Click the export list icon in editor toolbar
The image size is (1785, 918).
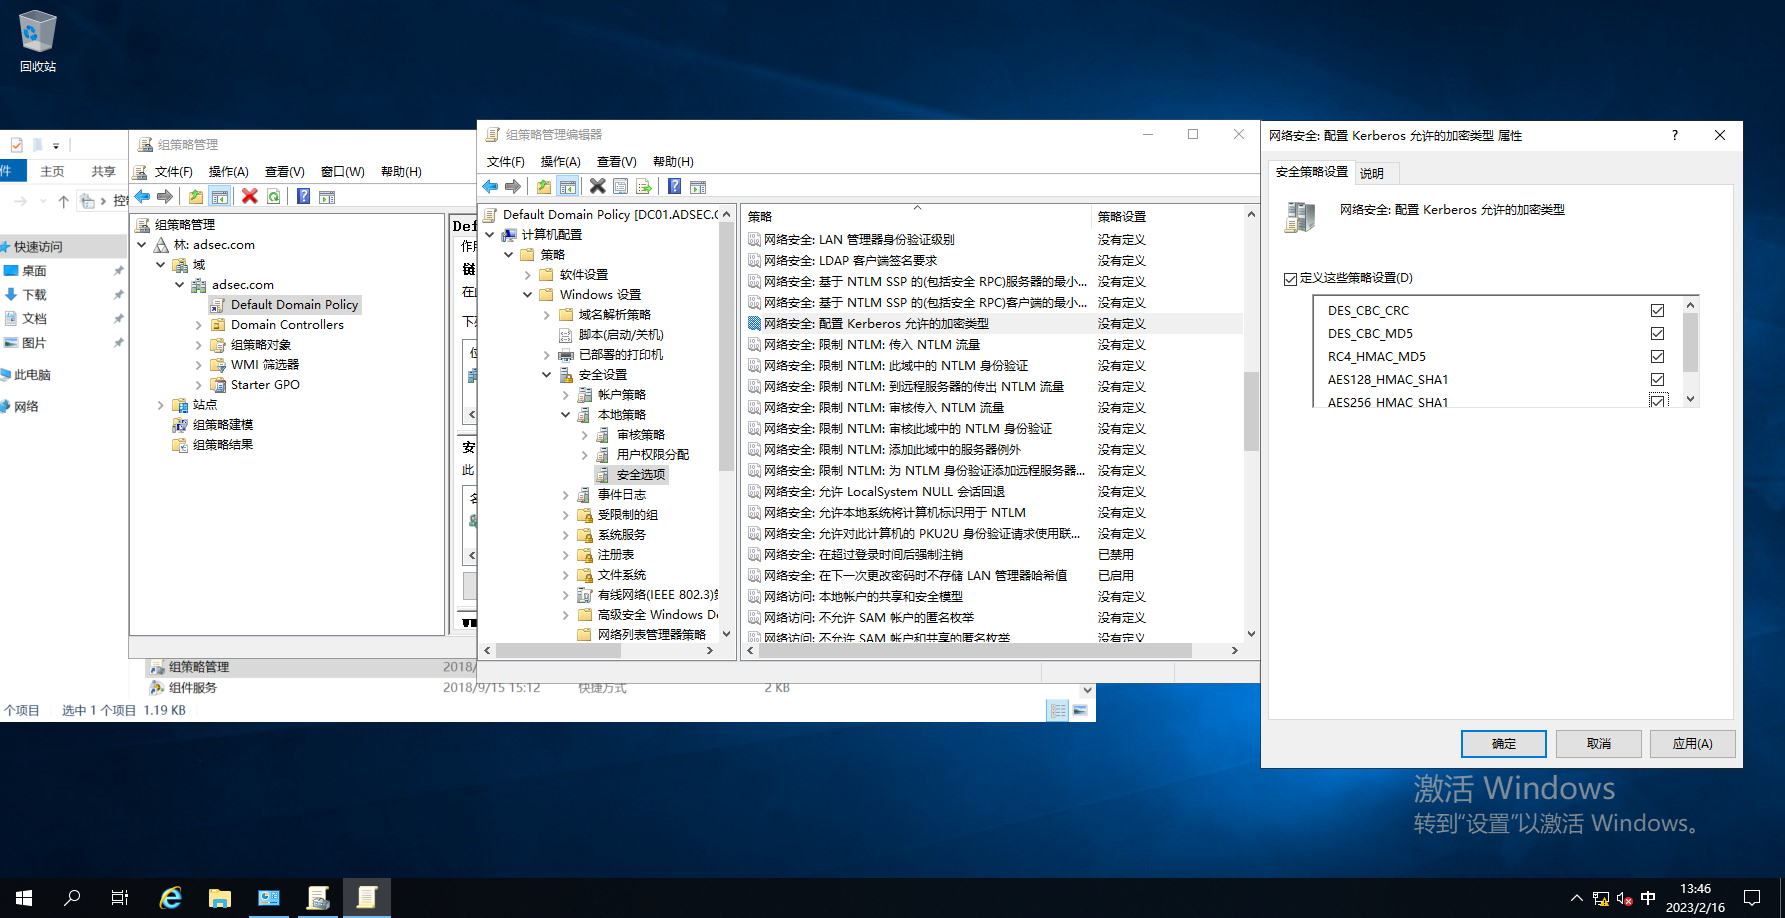[643, 187]
